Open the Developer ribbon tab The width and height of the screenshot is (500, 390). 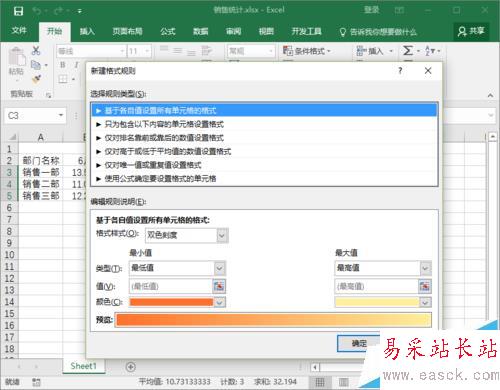[306, 31]
